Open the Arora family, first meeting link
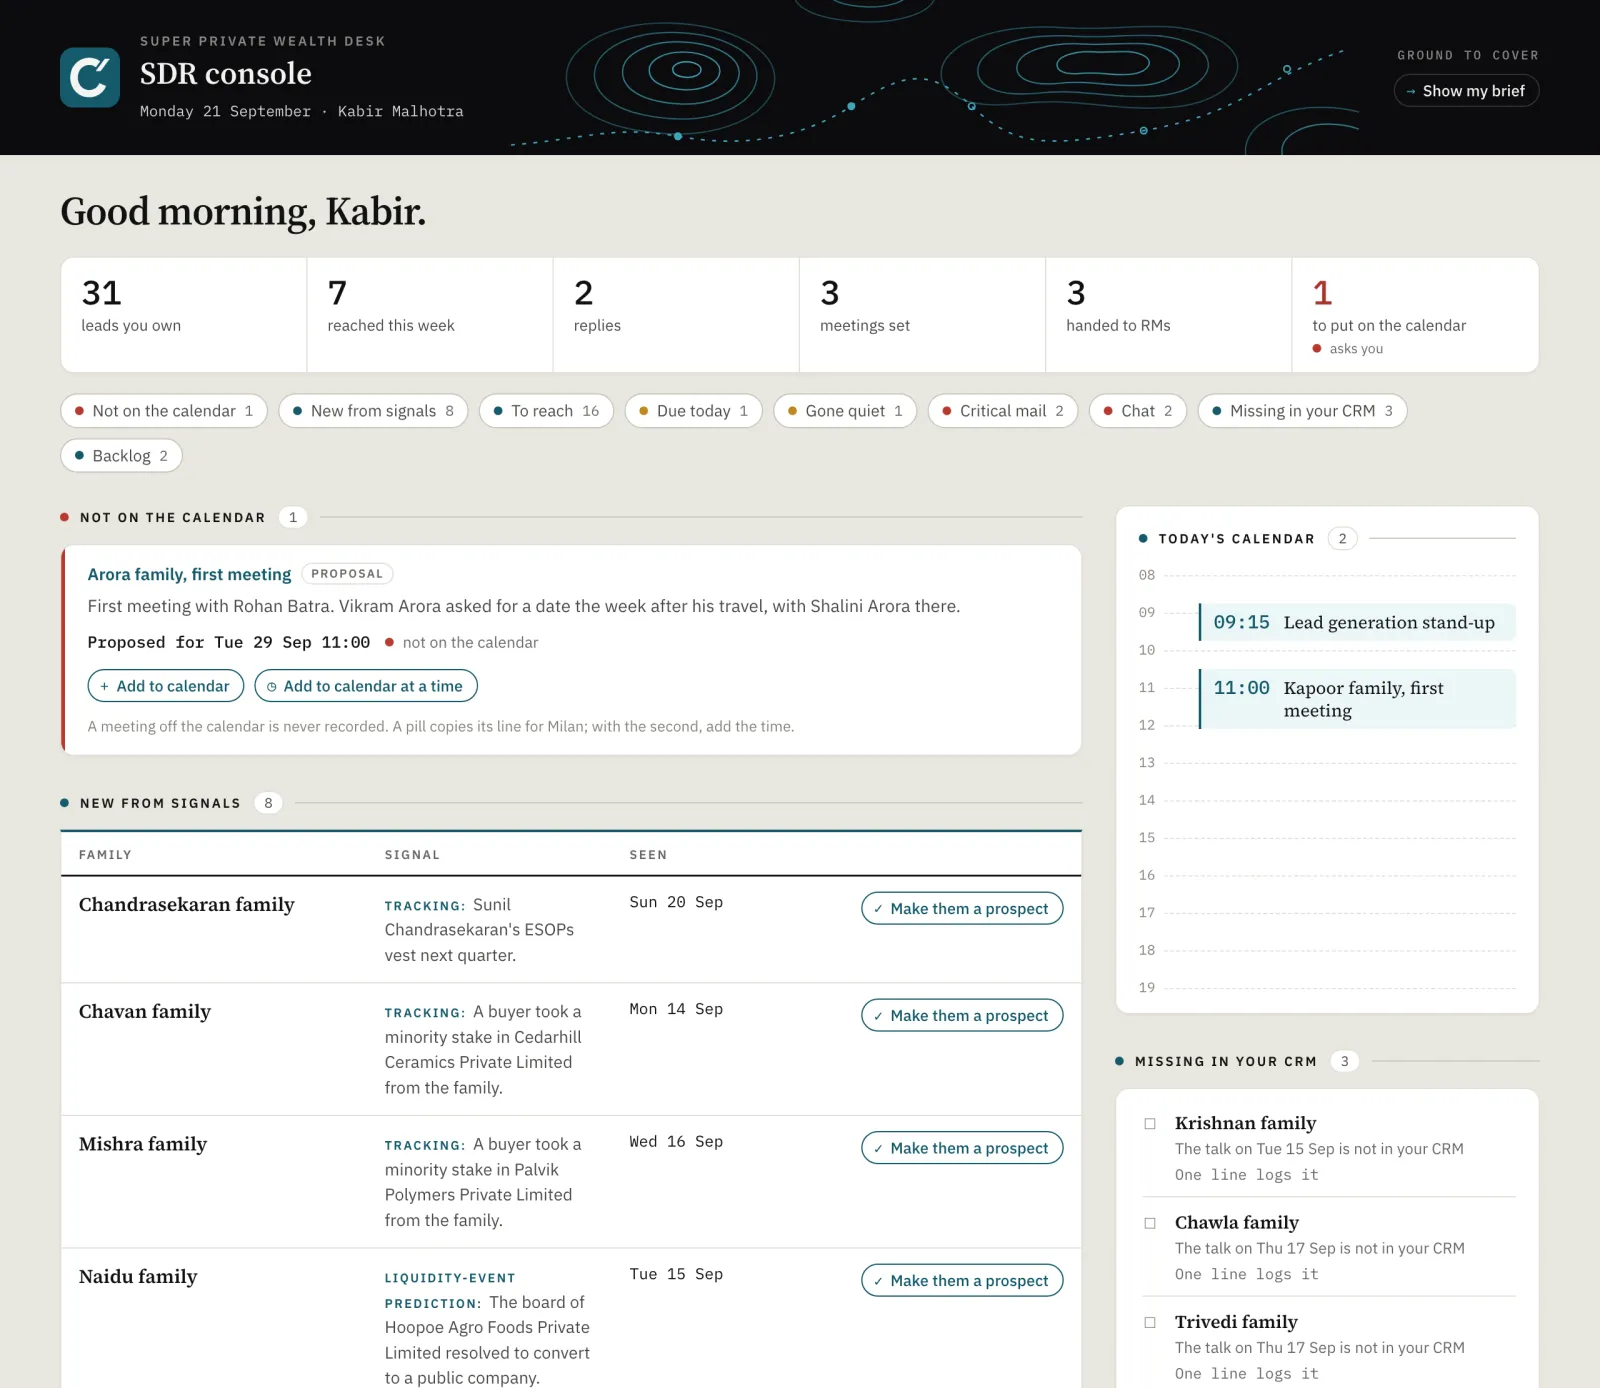Screen dimensions: 1600x1388 [189, 574]
